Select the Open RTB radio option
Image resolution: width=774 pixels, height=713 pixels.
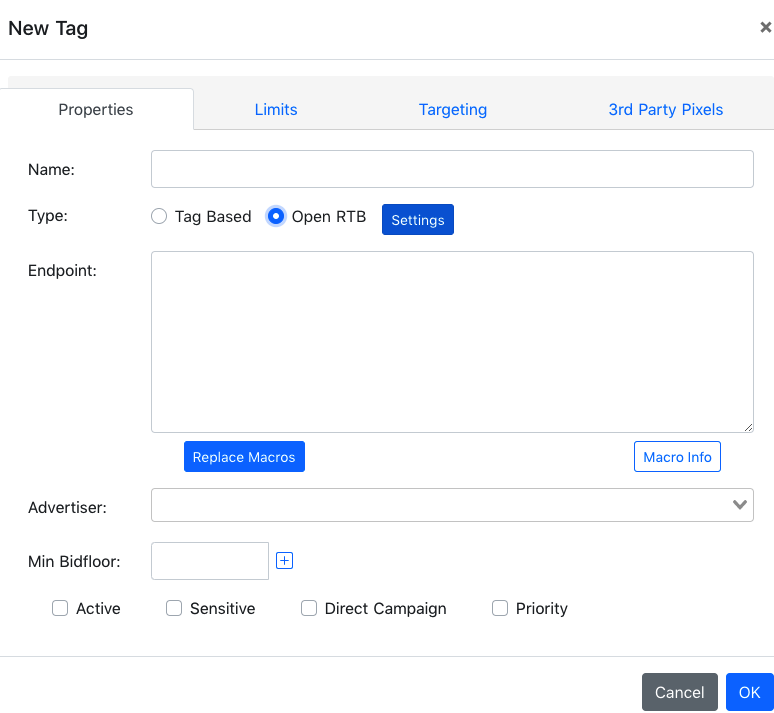tap(275, 216)
